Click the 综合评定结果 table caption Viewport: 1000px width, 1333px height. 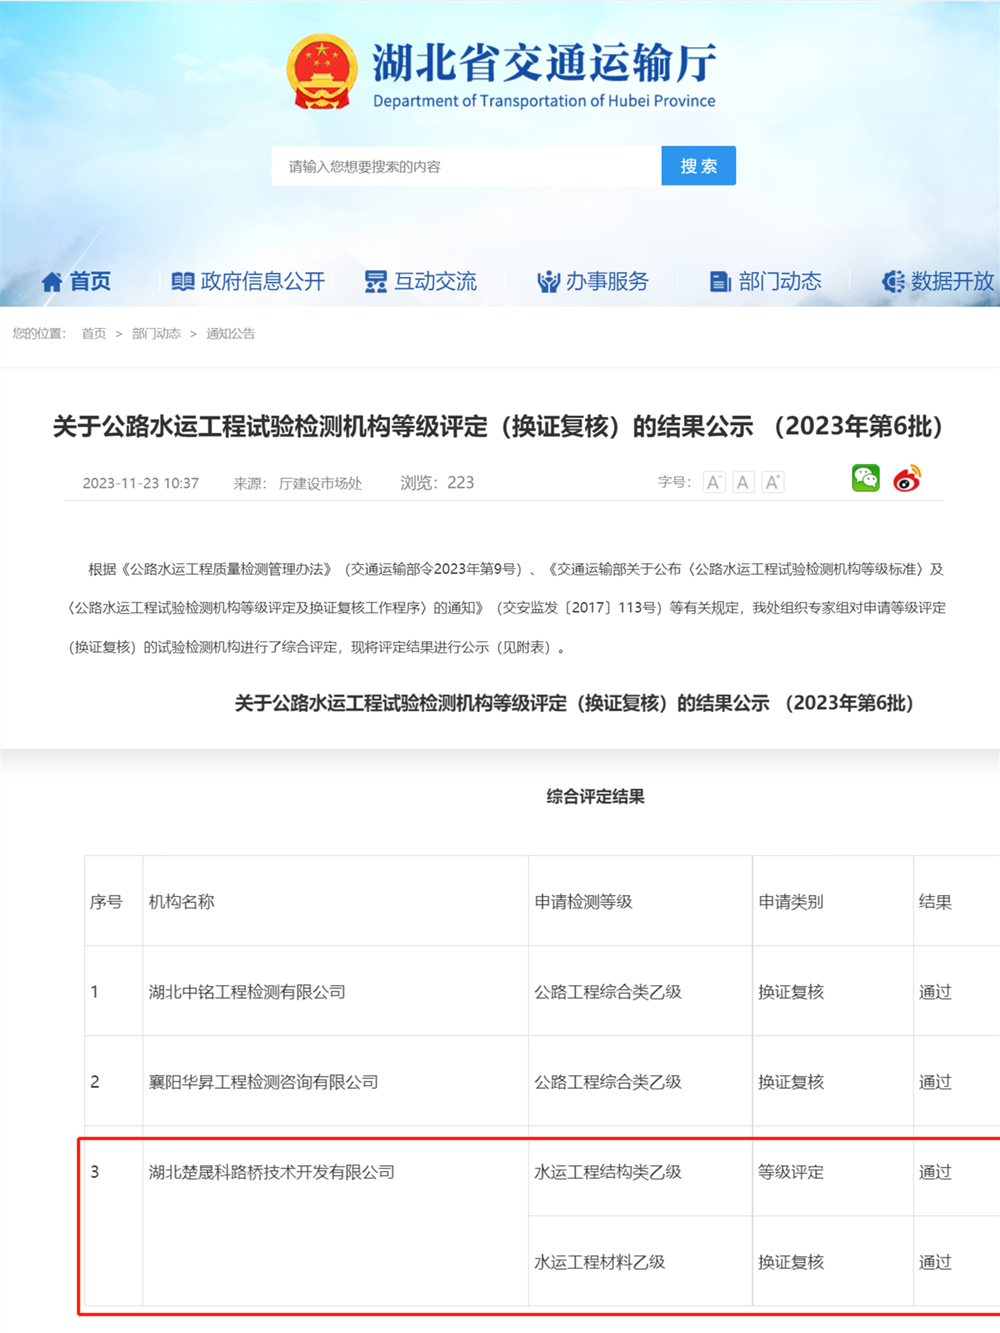596,797
